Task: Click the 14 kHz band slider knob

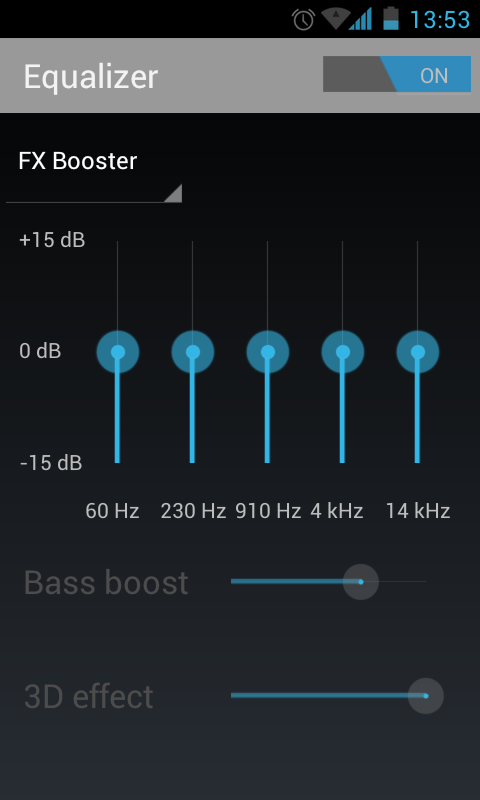Action: (x=418, y=352)
